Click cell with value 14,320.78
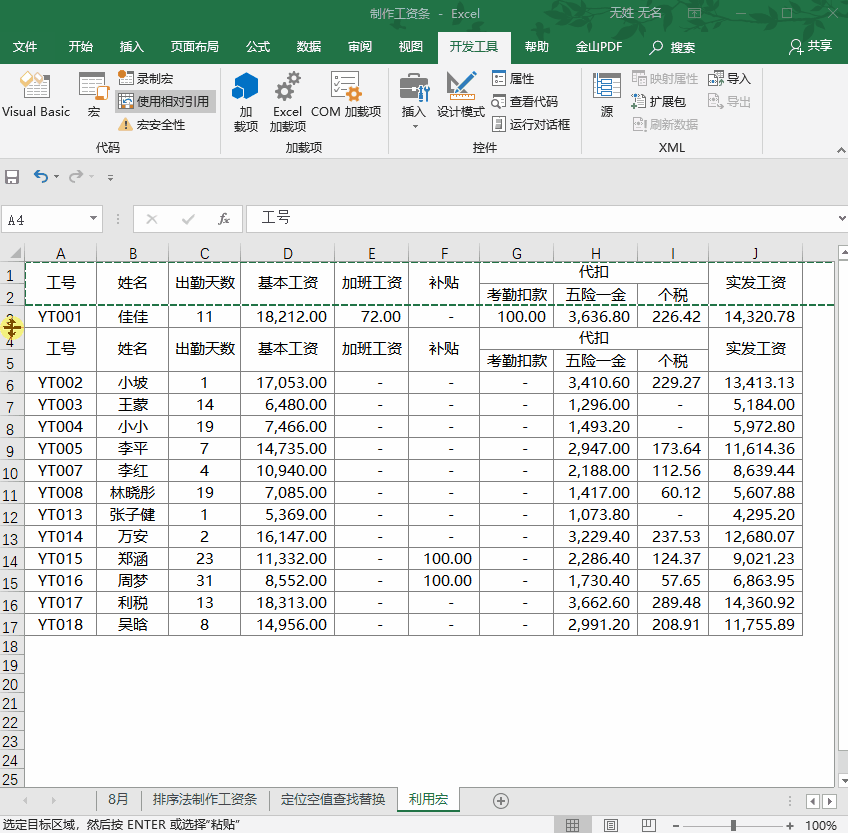The image size is (848, 833). click(x=755, y=316)
